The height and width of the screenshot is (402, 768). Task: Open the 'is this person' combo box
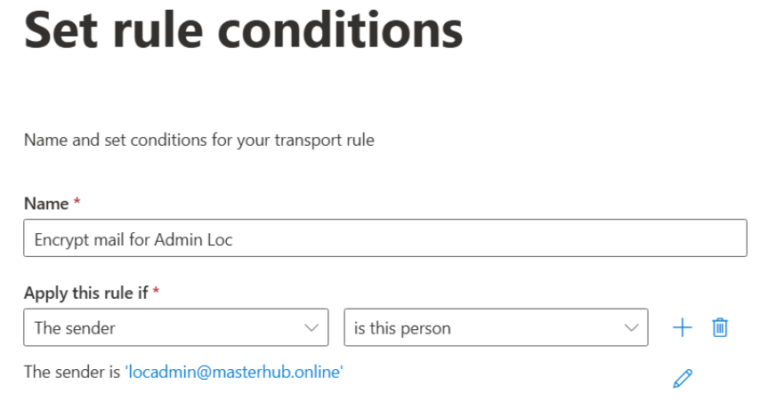coord(495,327)
